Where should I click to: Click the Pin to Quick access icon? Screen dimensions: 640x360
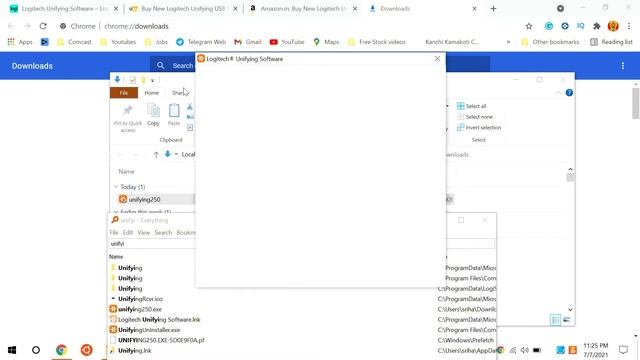(128, 110)
